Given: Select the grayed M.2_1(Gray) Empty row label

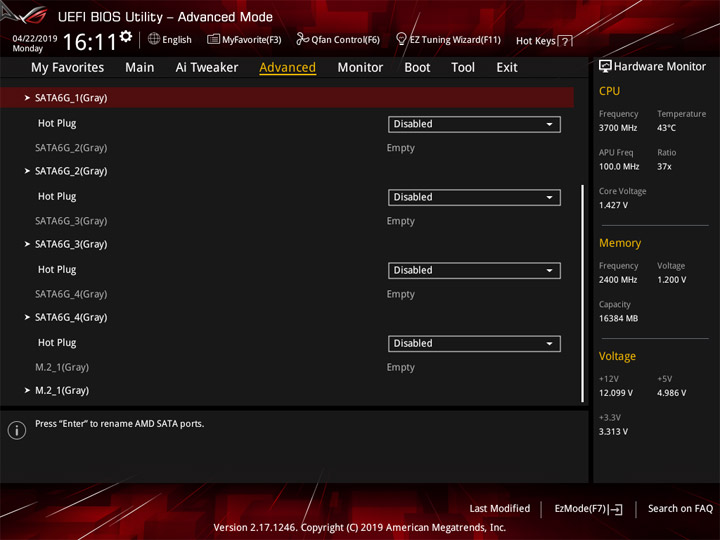Looking at the screenshot, I should tap(62, 367).
